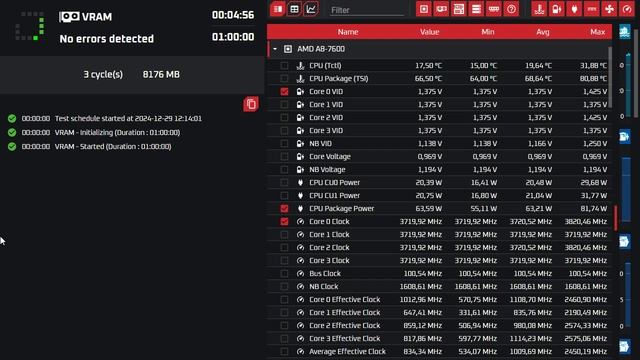Sort sensors by the Value column
The width and height of the screenshot is (640, 360).
[429, 32]
